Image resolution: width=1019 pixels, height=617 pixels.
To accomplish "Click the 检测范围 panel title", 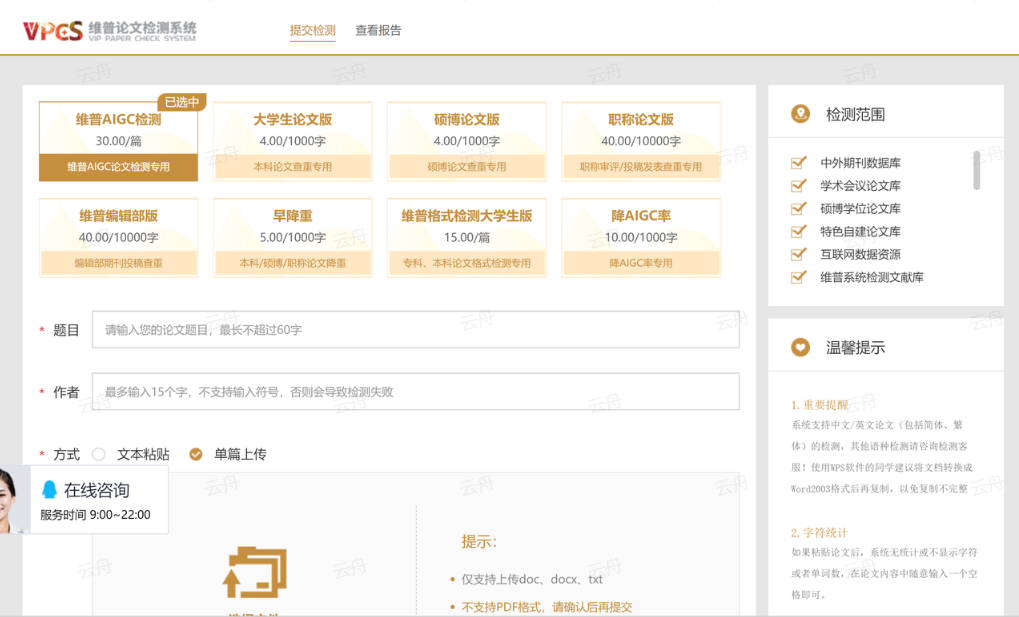I will 855,114.
